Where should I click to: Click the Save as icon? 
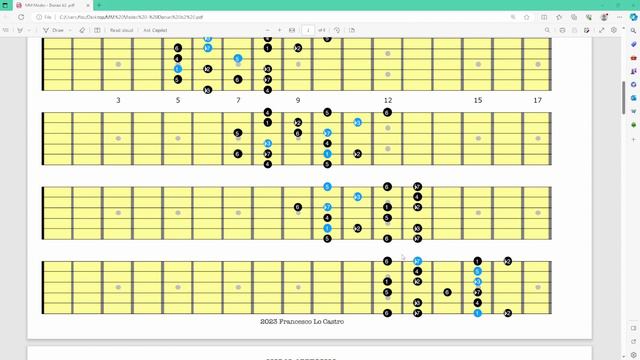[587, 30]
